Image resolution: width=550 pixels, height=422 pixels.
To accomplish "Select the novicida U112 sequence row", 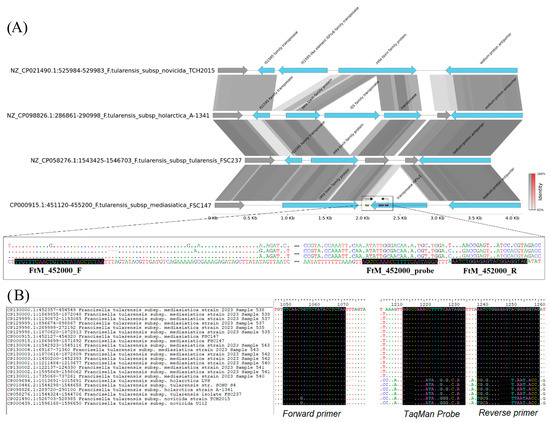I will (107, 403).
